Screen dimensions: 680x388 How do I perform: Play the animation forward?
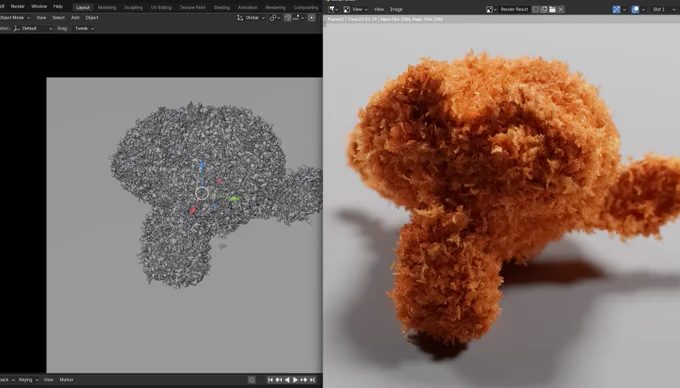(x=295, y=380)
